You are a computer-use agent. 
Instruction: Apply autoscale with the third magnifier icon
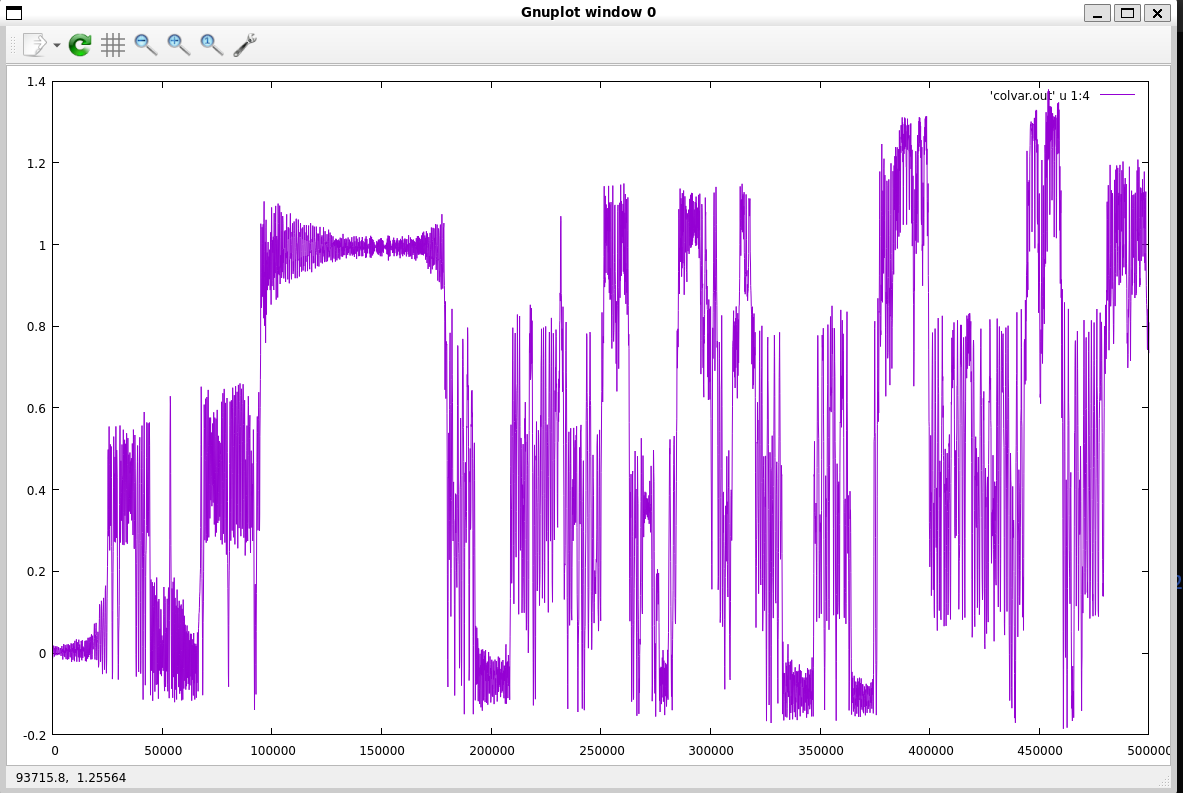[x=211, y=45]
